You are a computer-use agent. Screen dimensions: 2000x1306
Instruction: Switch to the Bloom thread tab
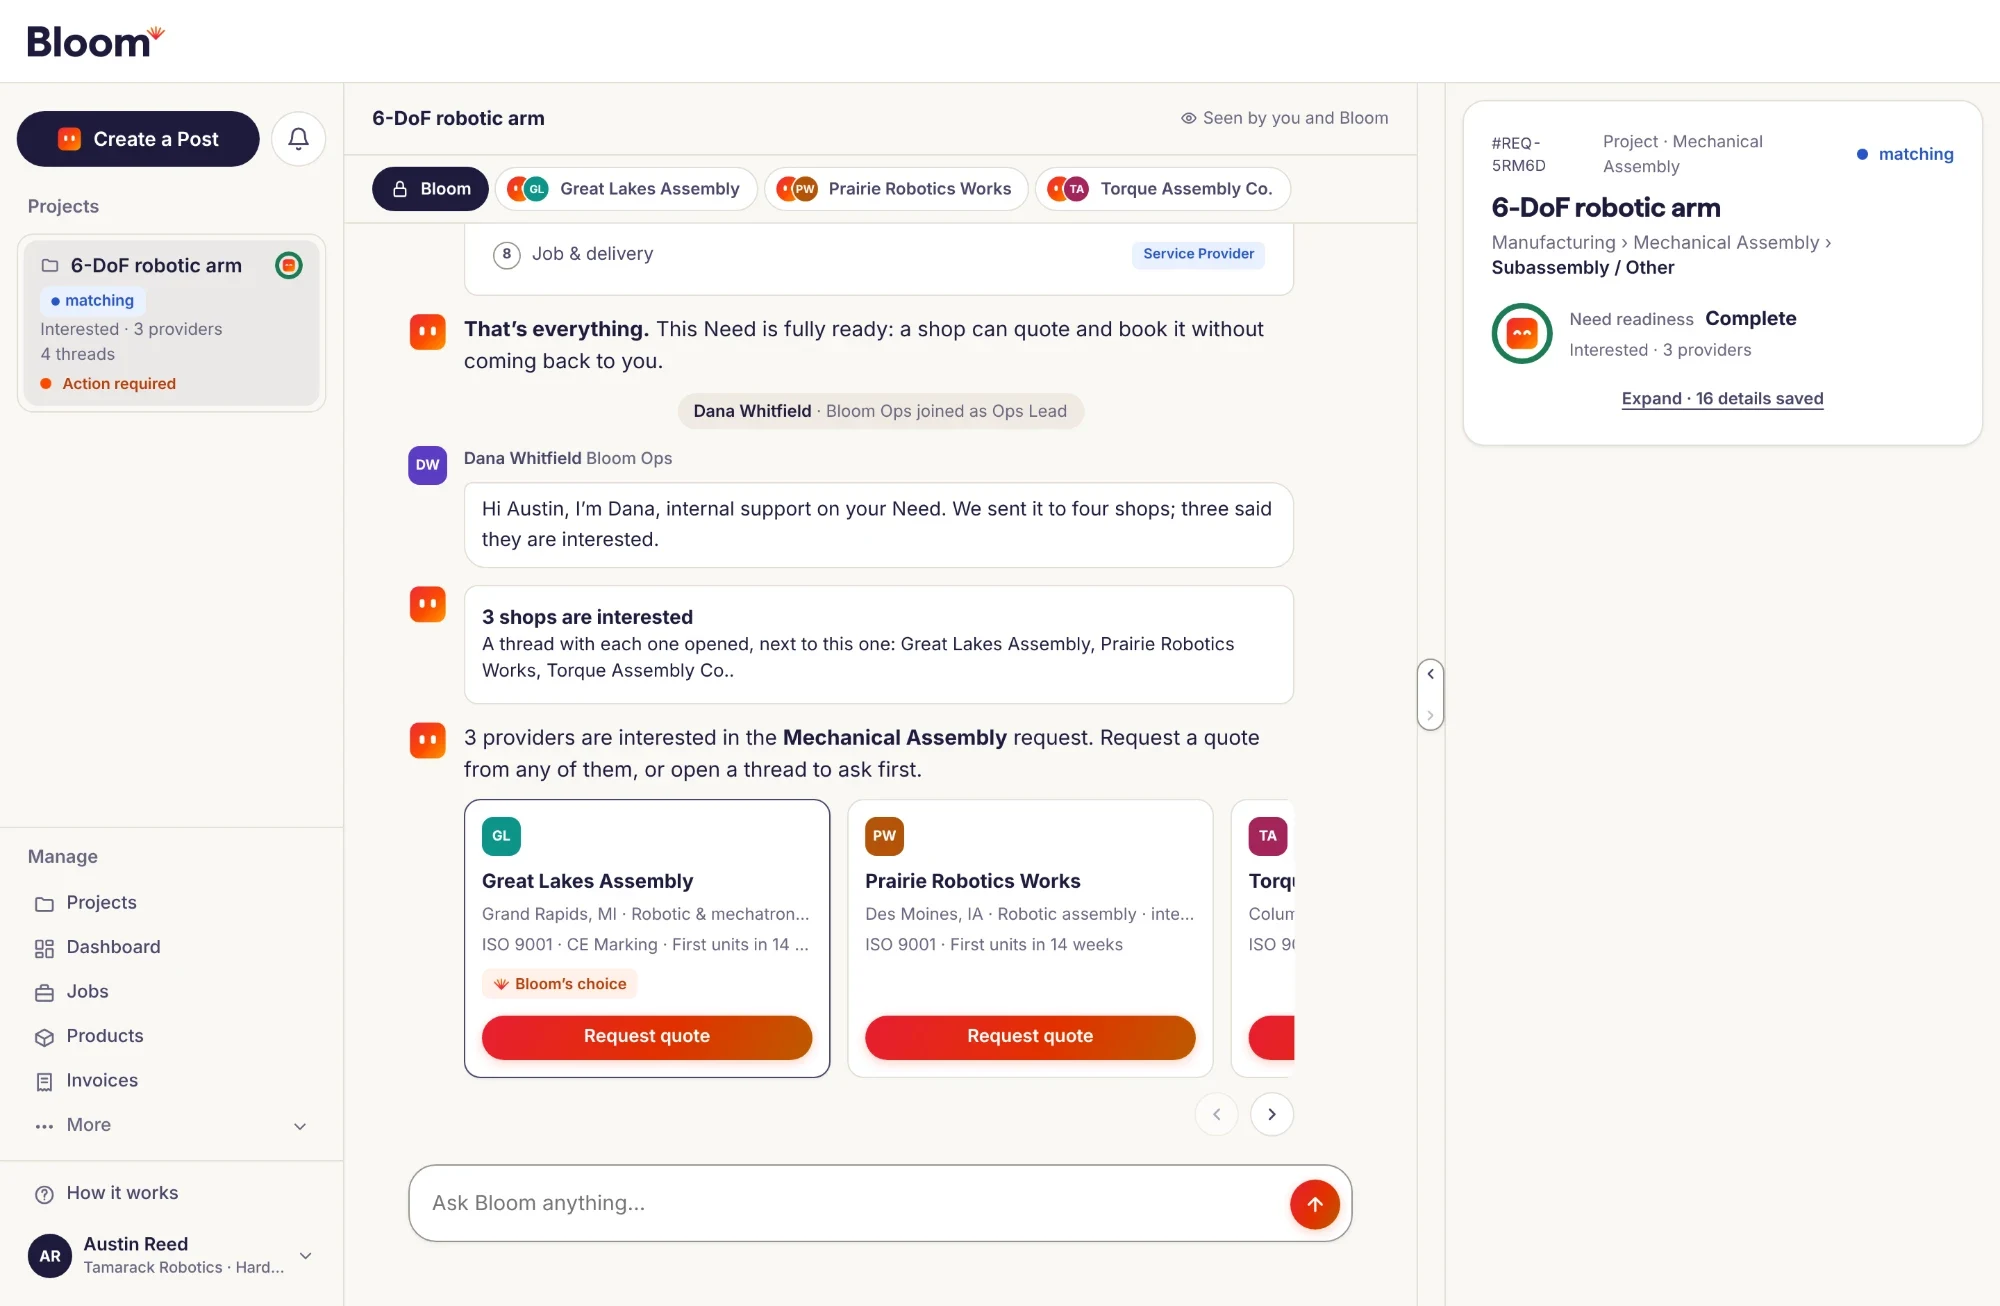coord(430,189)
